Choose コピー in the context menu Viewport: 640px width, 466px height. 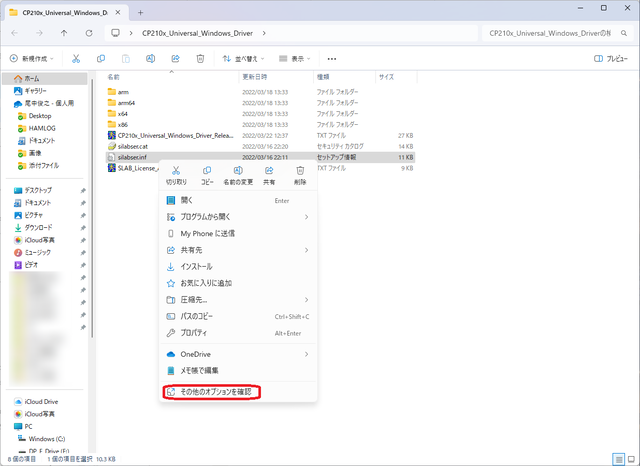pos(207,176)
